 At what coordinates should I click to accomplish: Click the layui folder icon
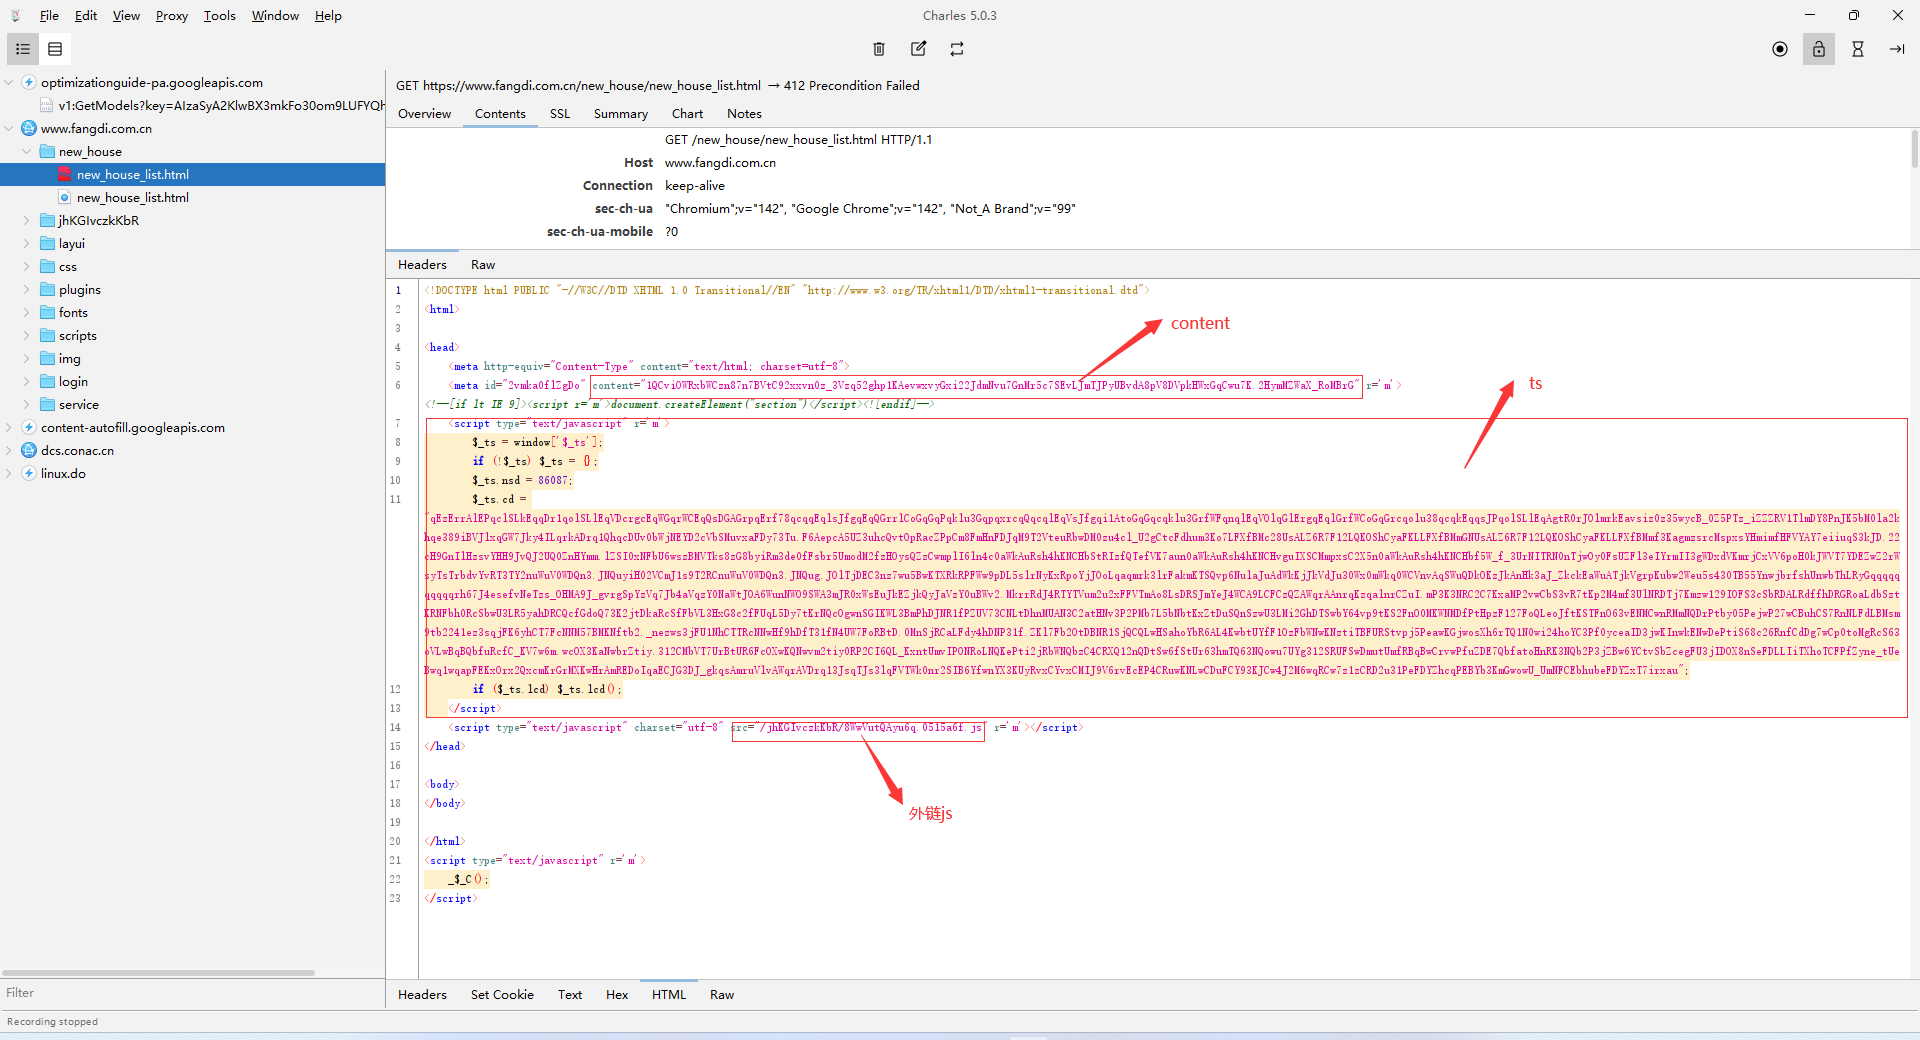(x=47, y=243)
